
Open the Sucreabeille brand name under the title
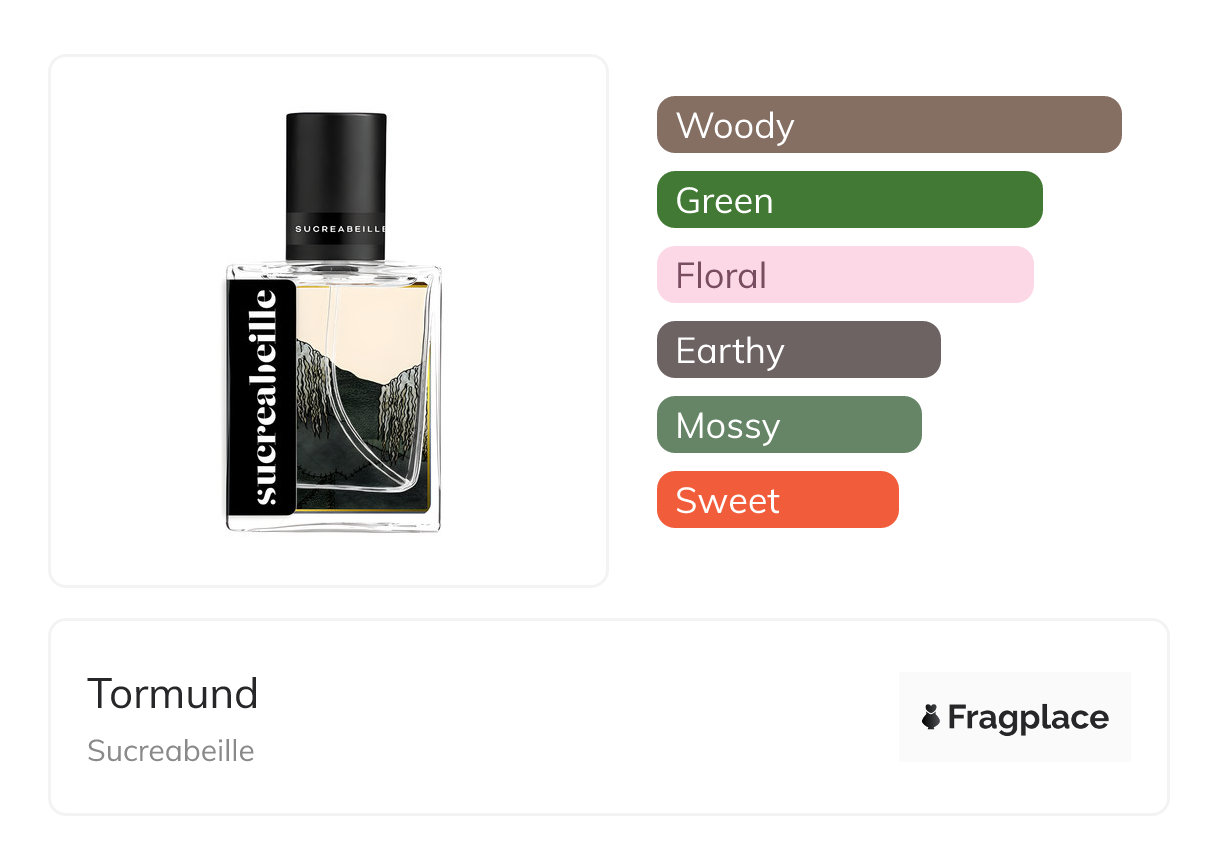coord(171,751)
